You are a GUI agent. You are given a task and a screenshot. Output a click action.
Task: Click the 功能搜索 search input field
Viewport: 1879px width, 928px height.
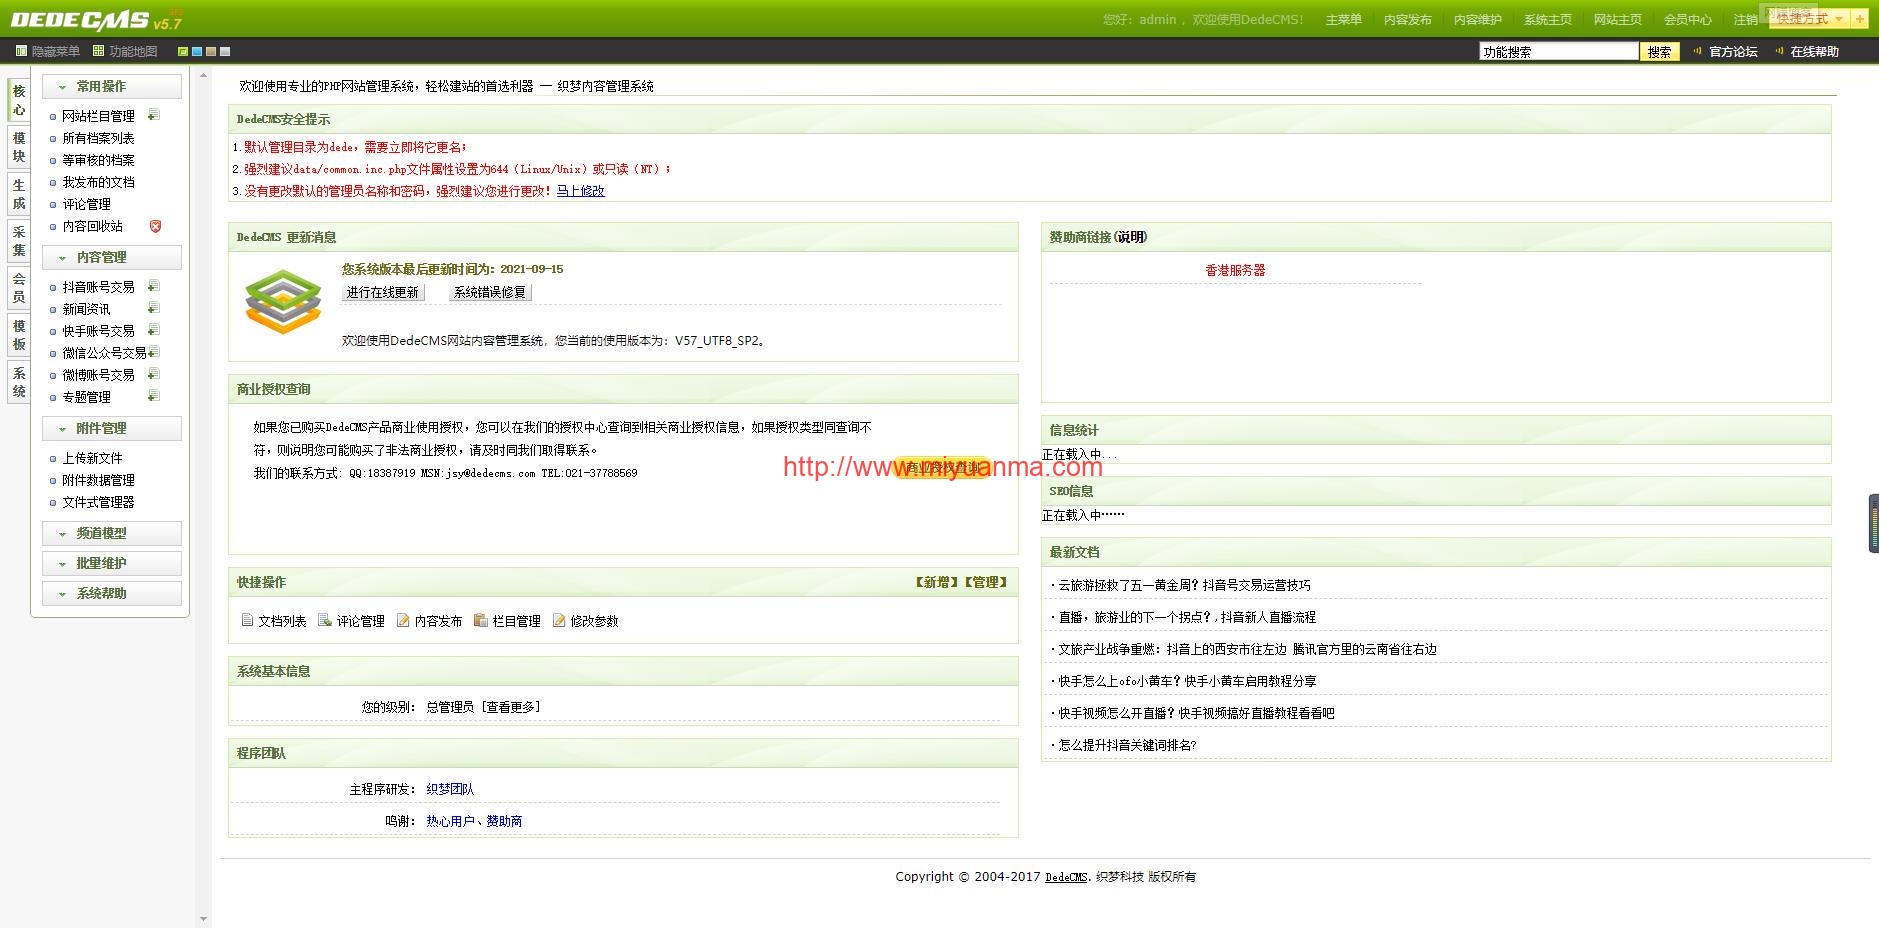1558,52
